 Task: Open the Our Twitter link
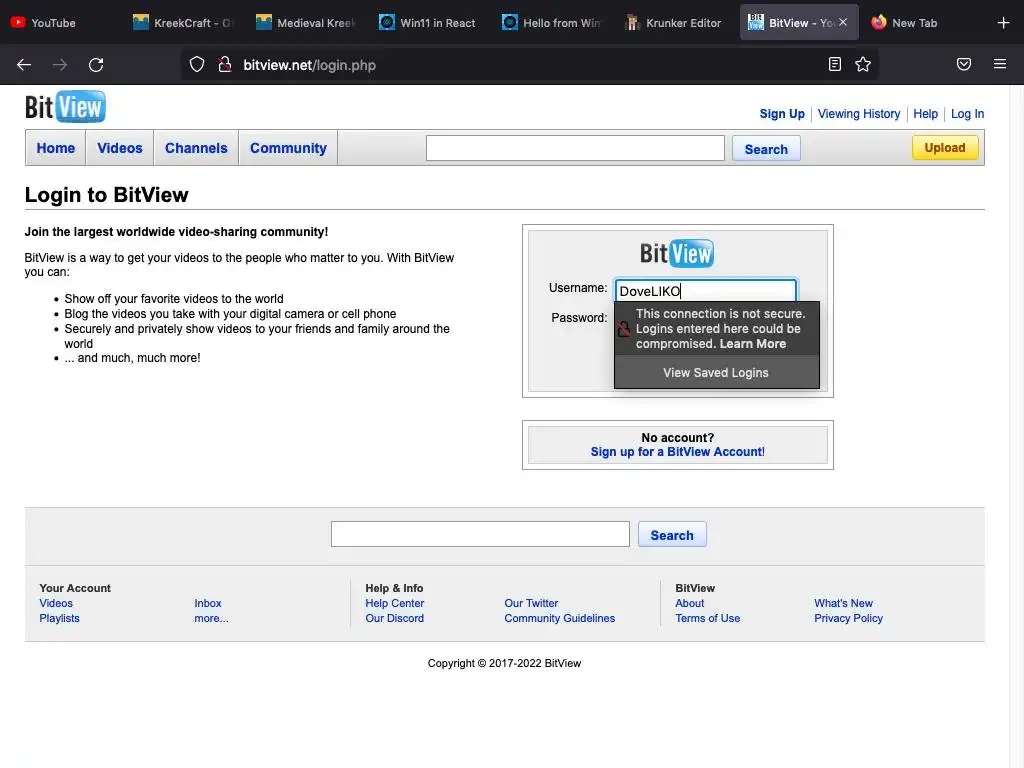531,603
